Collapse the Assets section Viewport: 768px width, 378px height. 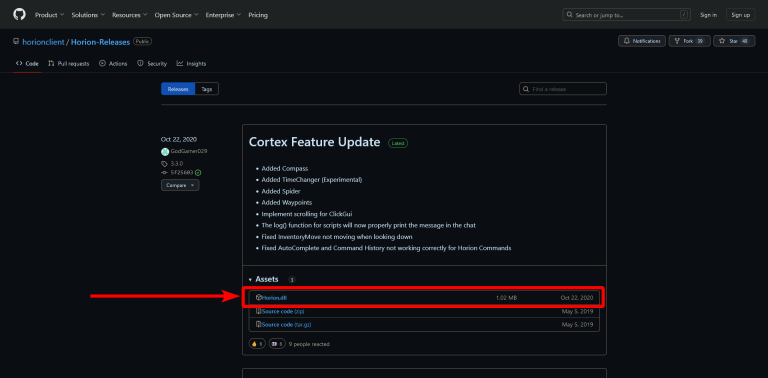(264, 279)
